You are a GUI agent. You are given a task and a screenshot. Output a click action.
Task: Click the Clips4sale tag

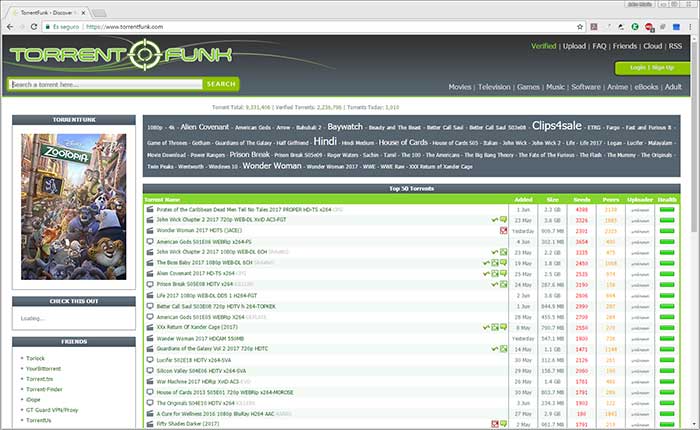click(x=556, y=126)
